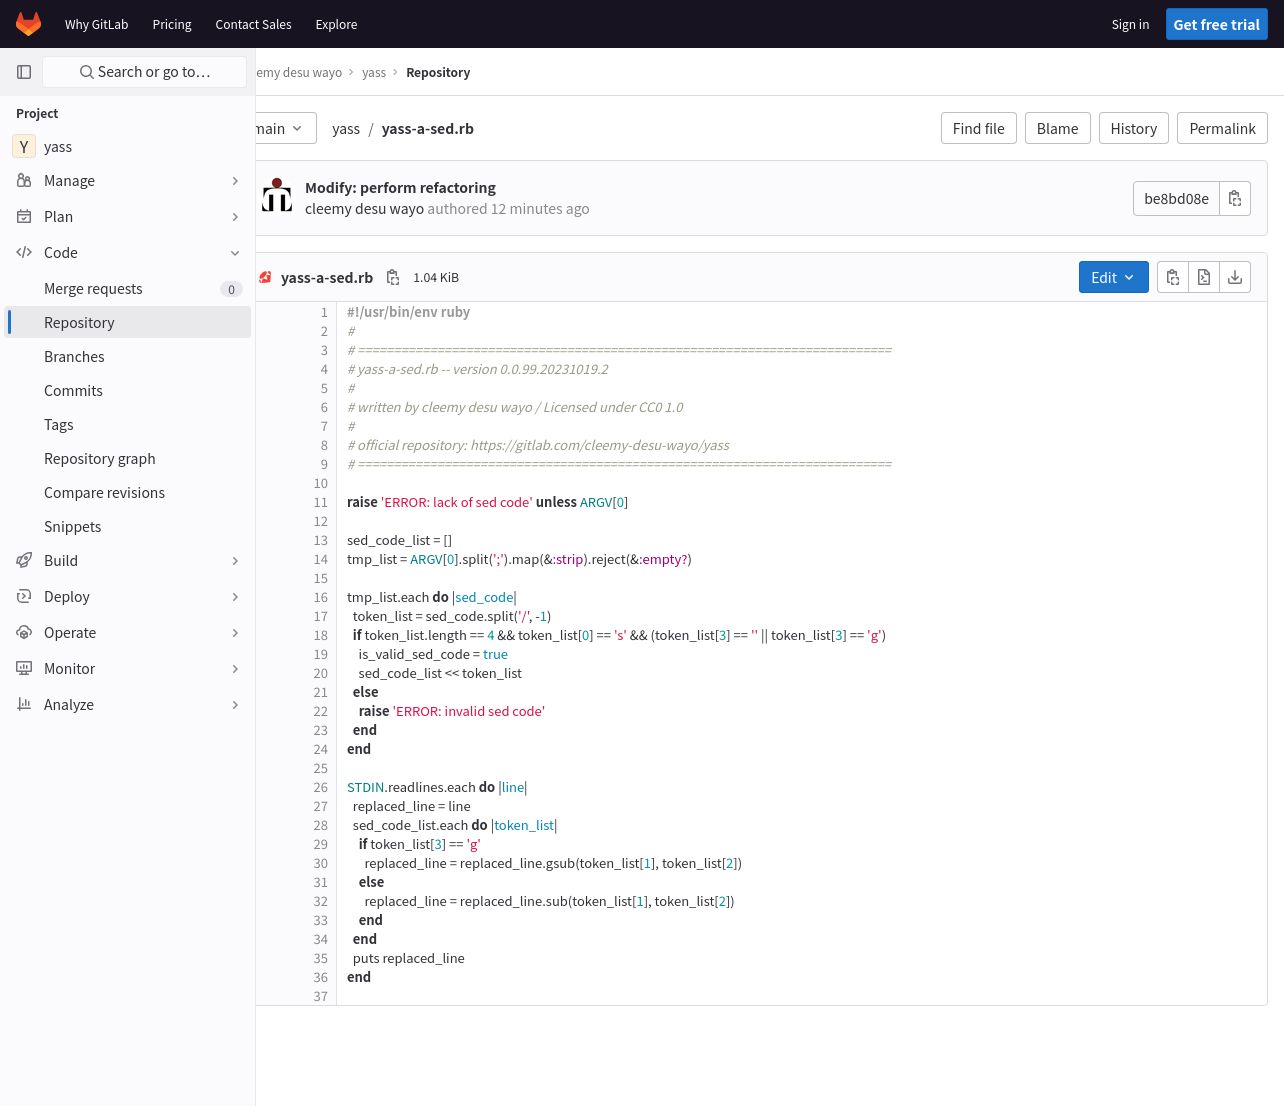The width and height of the screenshot is (1284, 1106).
Task: Expand the Manage menu chevron
Action: 235,181
